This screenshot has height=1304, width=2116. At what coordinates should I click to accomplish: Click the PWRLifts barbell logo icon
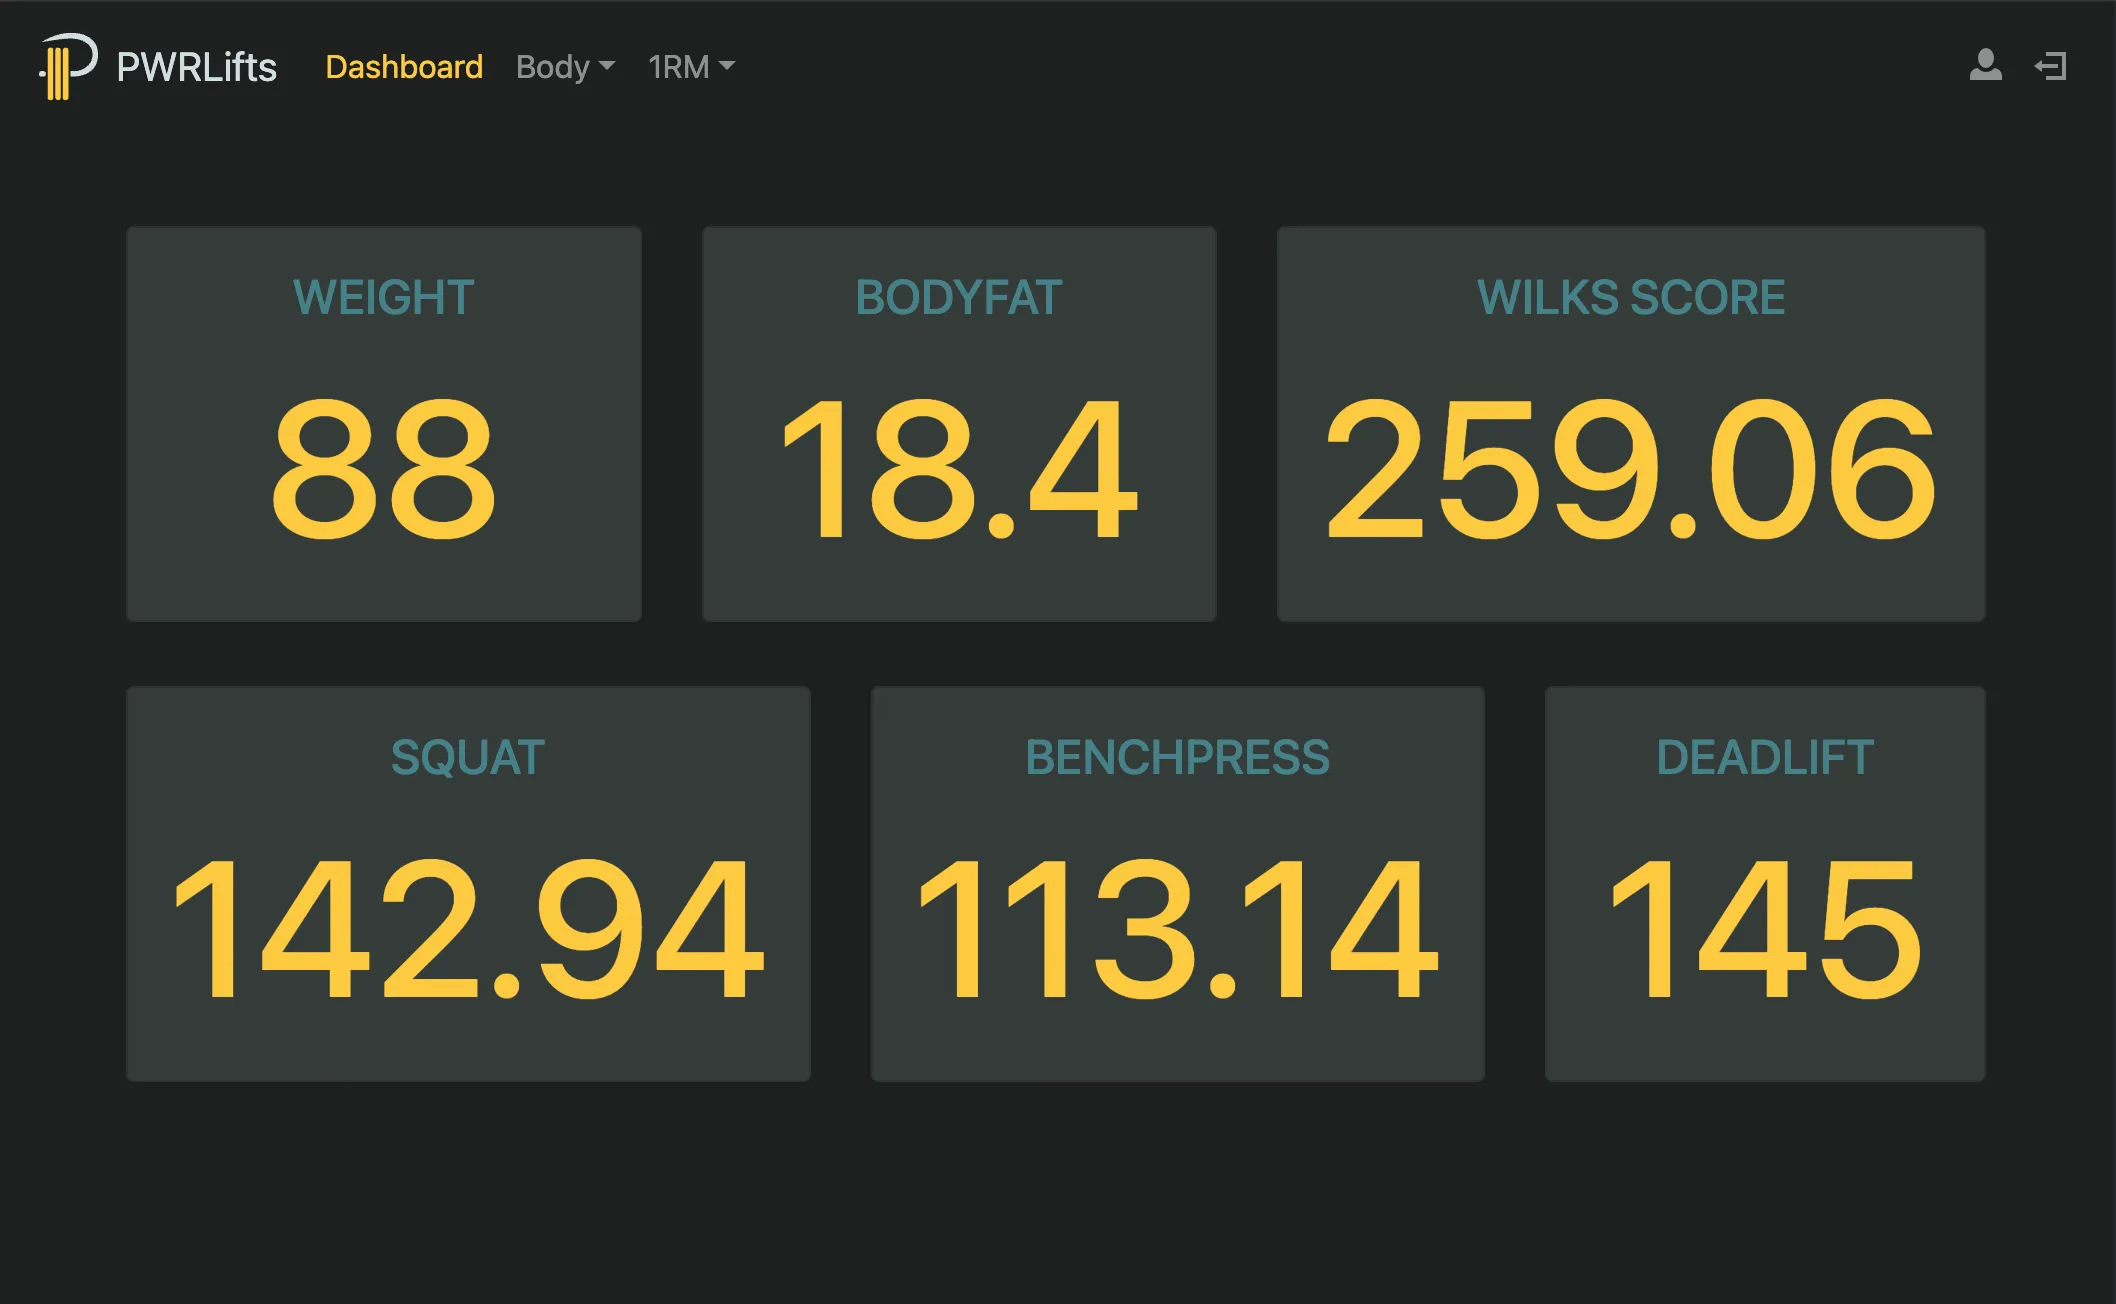click(x=68, y=66)
